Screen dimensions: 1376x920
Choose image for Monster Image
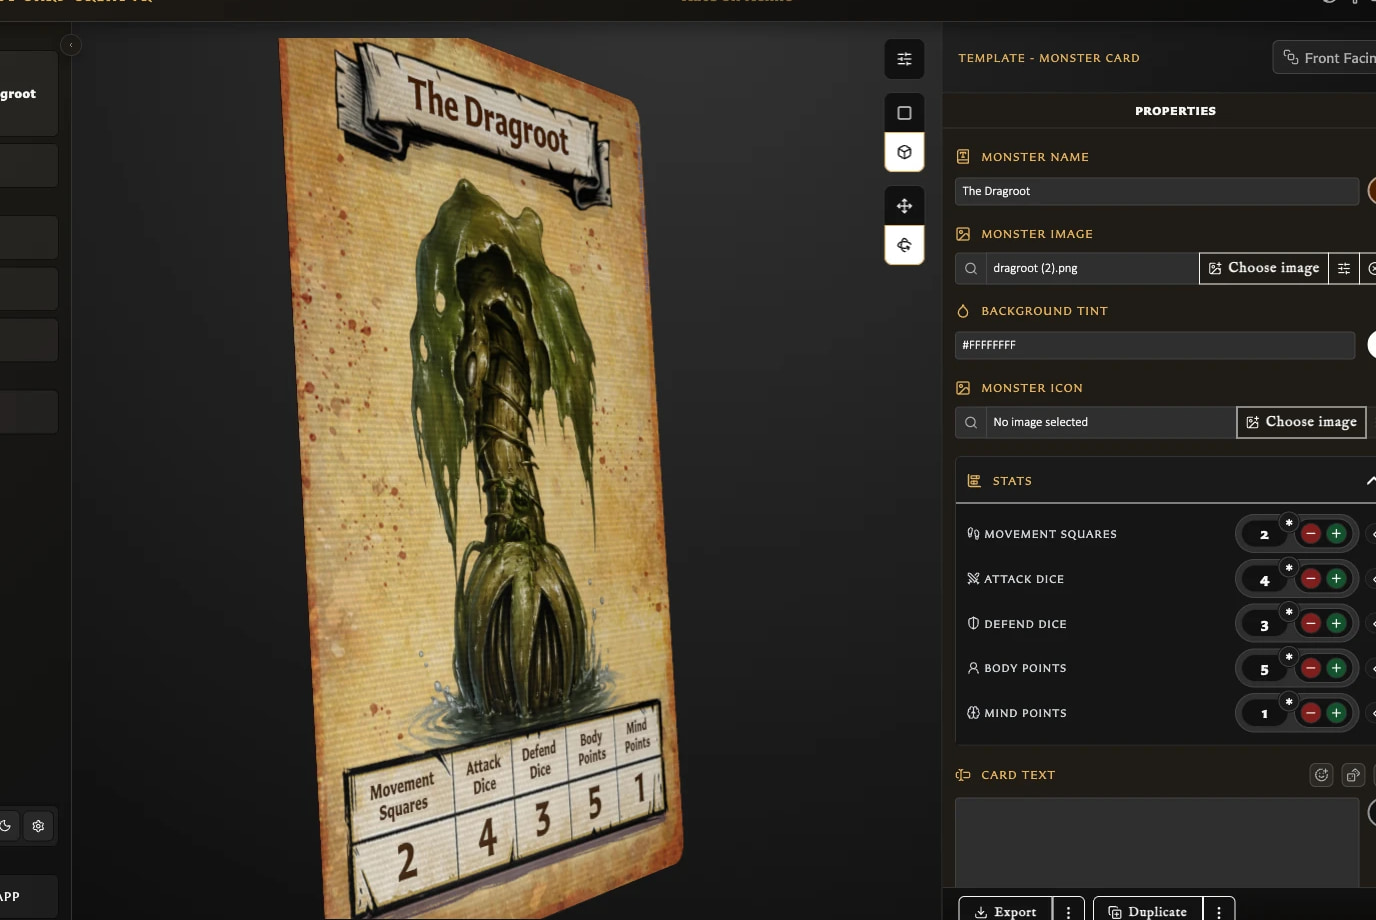click(x=1264, y=268)
